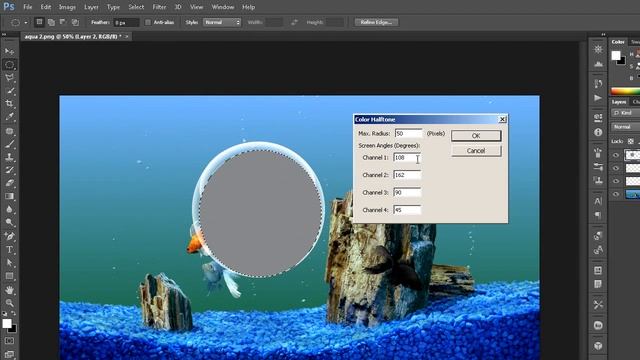
Task: Open the layer Kind filter dropdown
Action: (625, 113)
